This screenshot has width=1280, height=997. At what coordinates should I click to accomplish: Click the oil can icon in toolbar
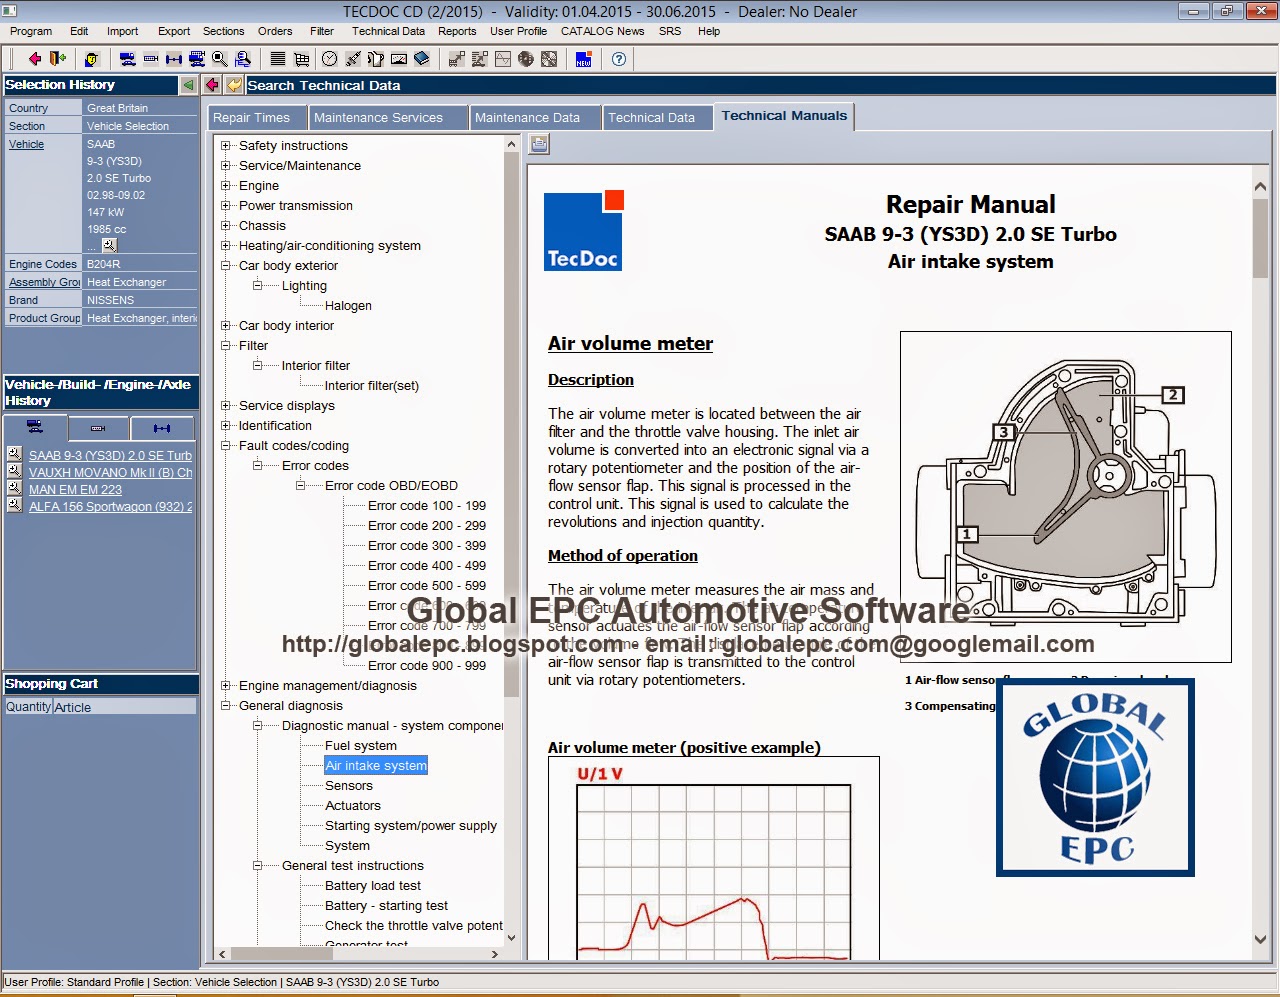(376, 59)
